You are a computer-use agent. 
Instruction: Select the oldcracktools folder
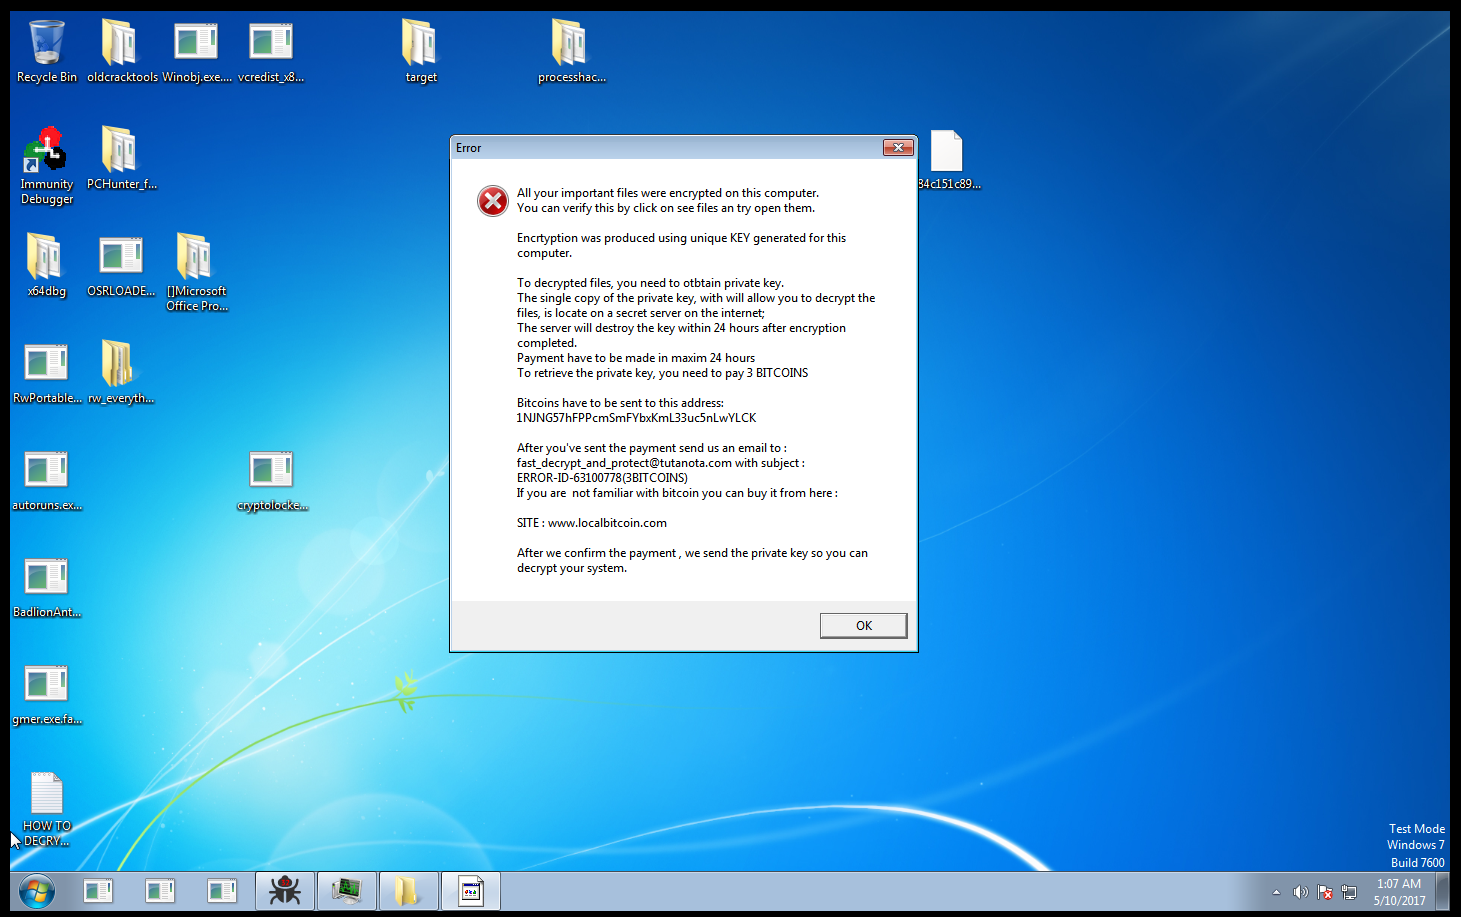pyautogui.click(x=121, y=45)
